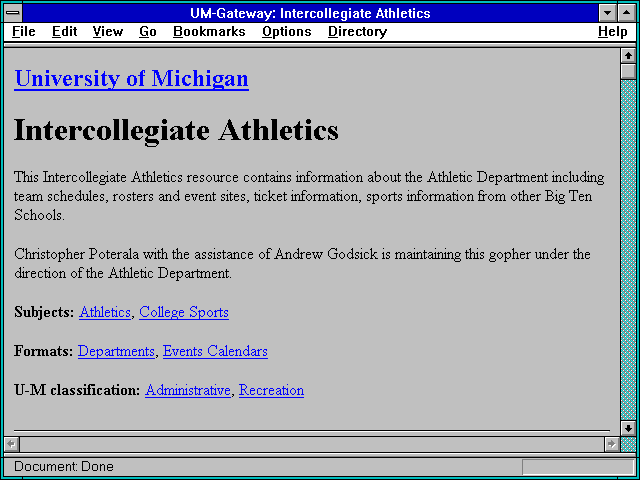The width and height of the screenshot is (640, 480).
Task: Open the Bookmarks menu
Action: coord(209,31)
